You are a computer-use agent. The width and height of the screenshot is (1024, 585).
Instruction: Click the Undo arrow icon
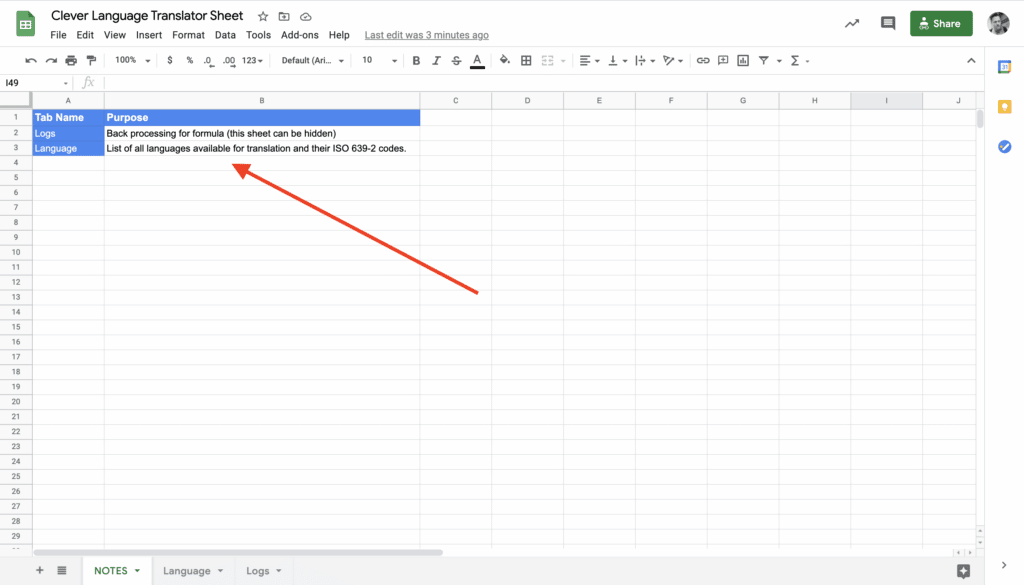click(x=31, y=61)
